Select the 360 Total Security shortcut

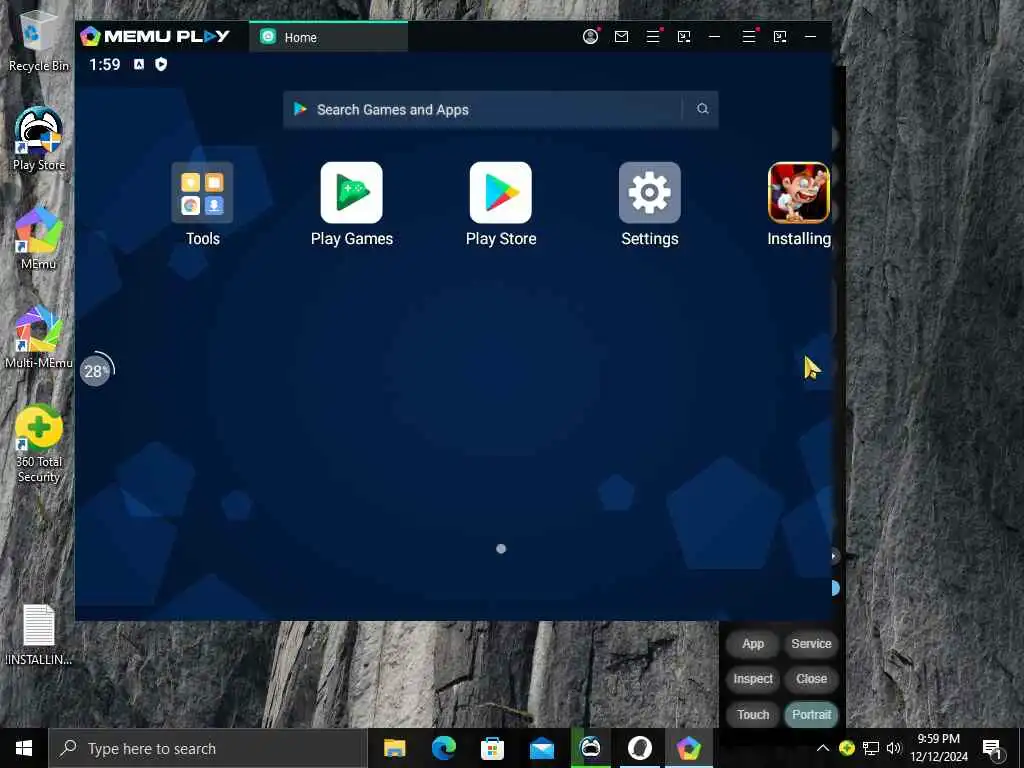tap(39, 444)
